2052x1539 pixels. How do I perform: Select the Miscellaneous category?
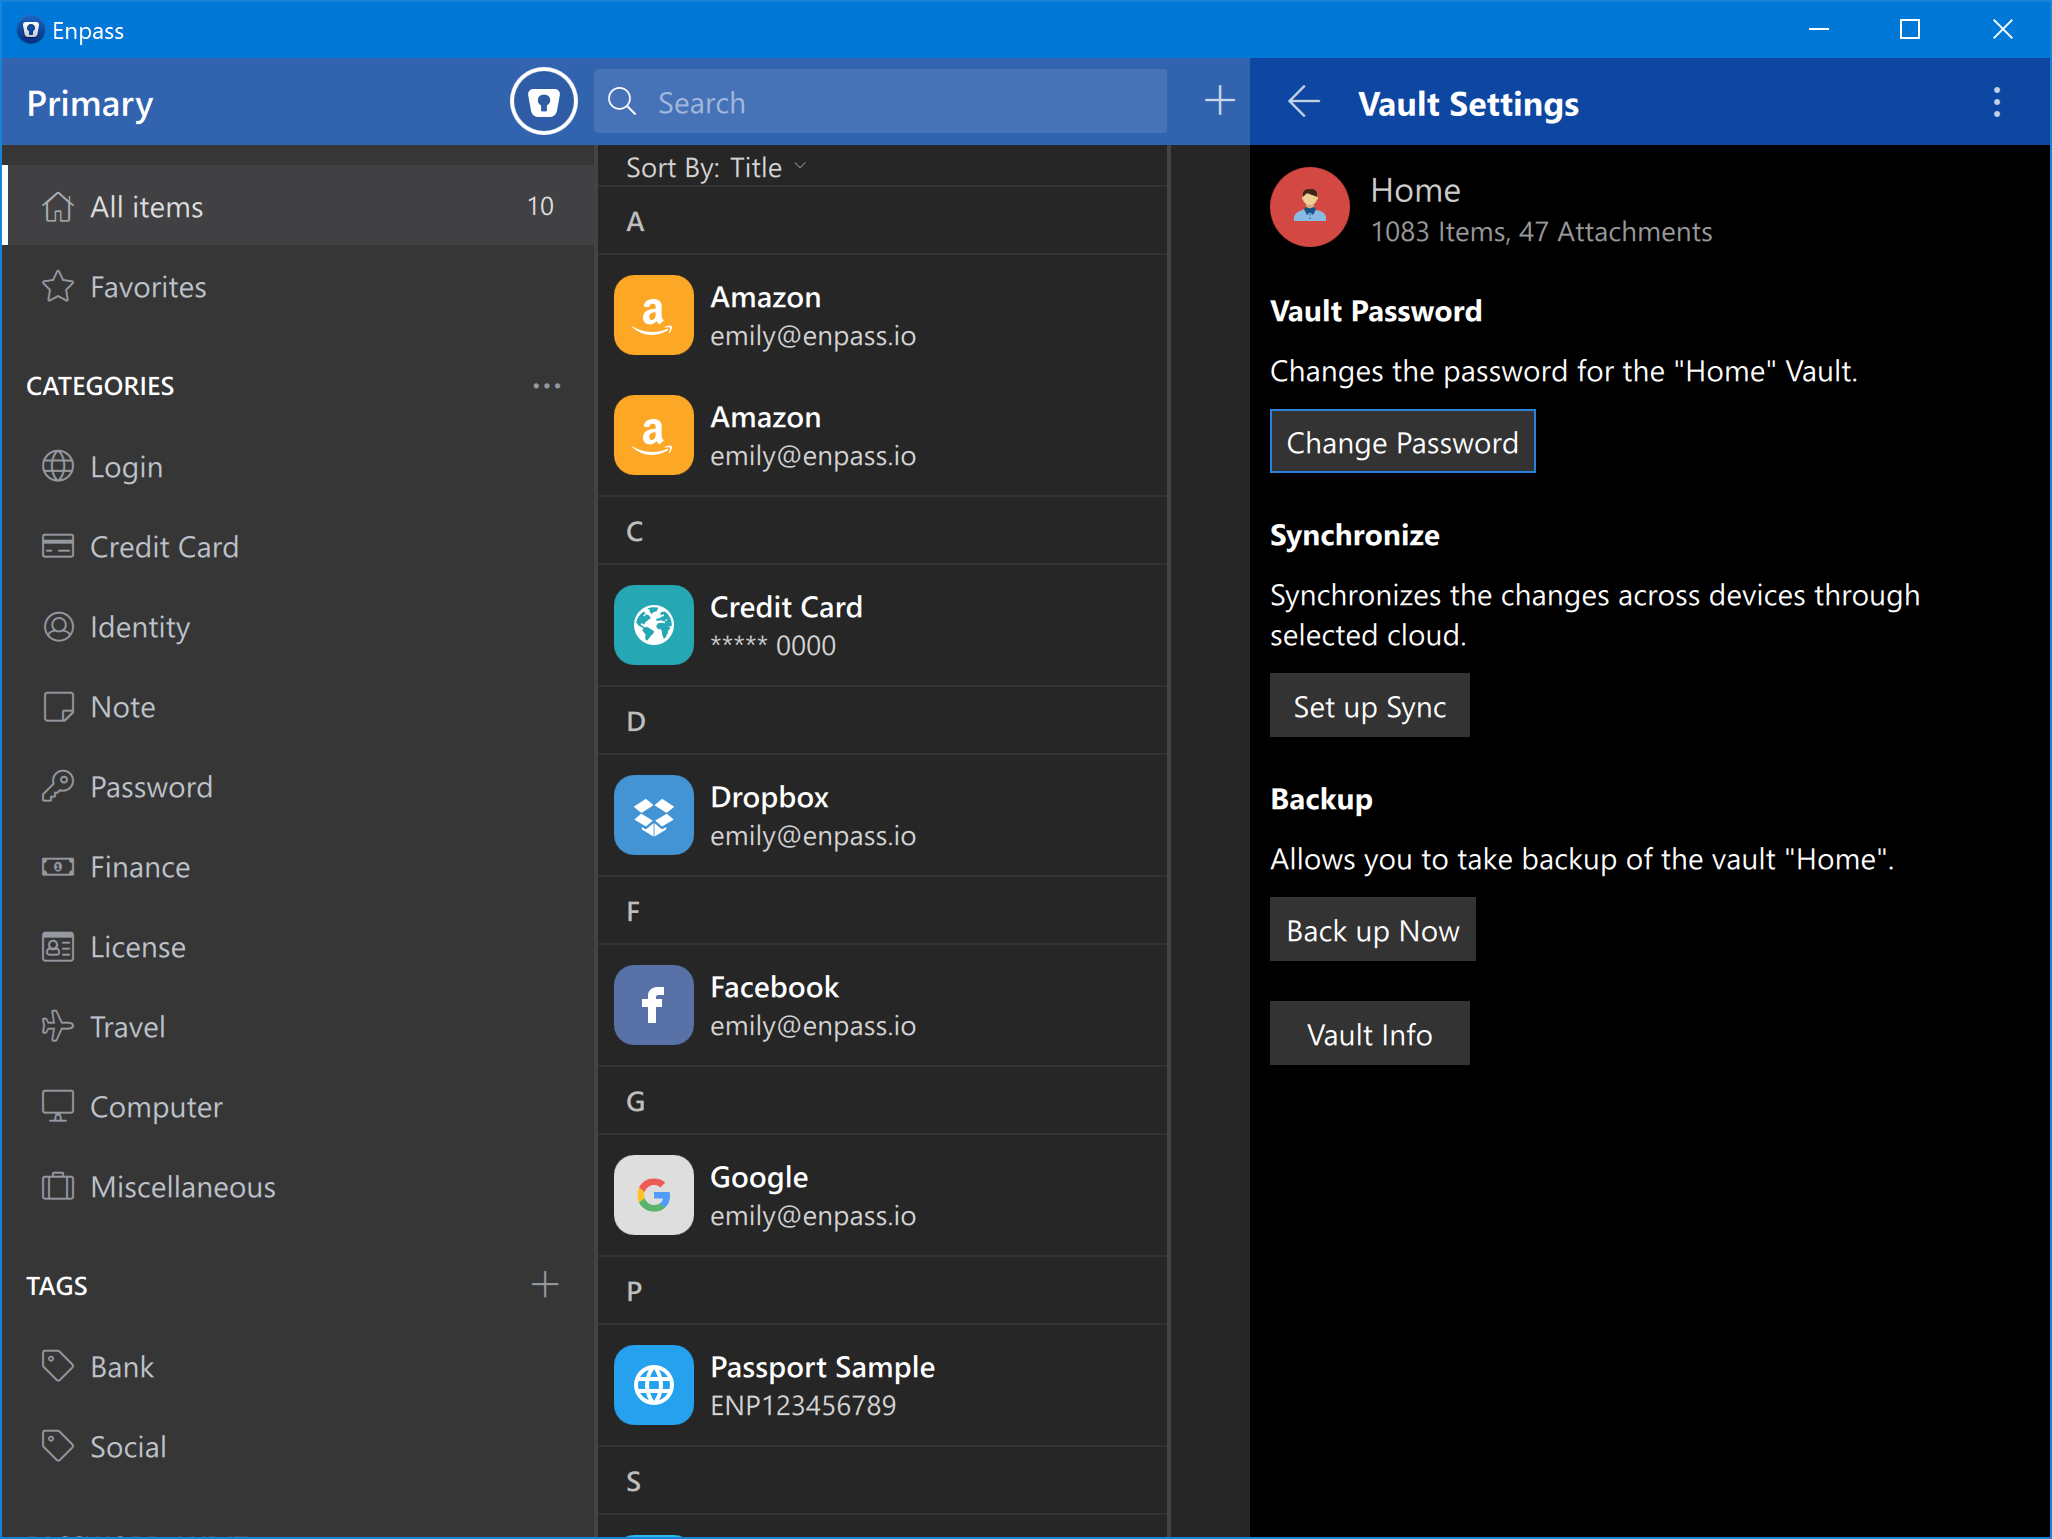[298, 1187]
